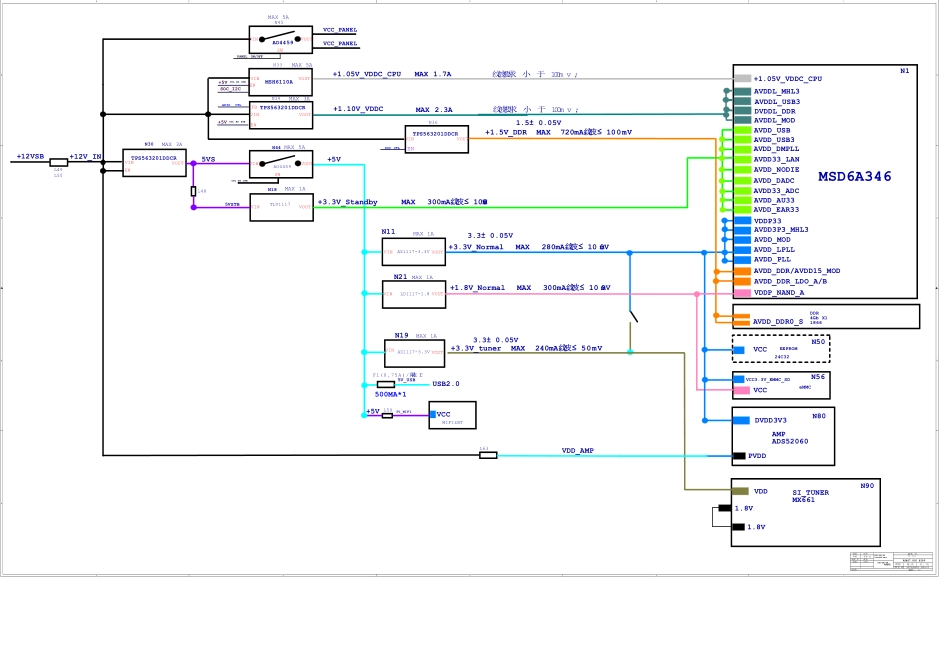
Task: Select the N19 tuner regulator block
Action: point(414,352)
